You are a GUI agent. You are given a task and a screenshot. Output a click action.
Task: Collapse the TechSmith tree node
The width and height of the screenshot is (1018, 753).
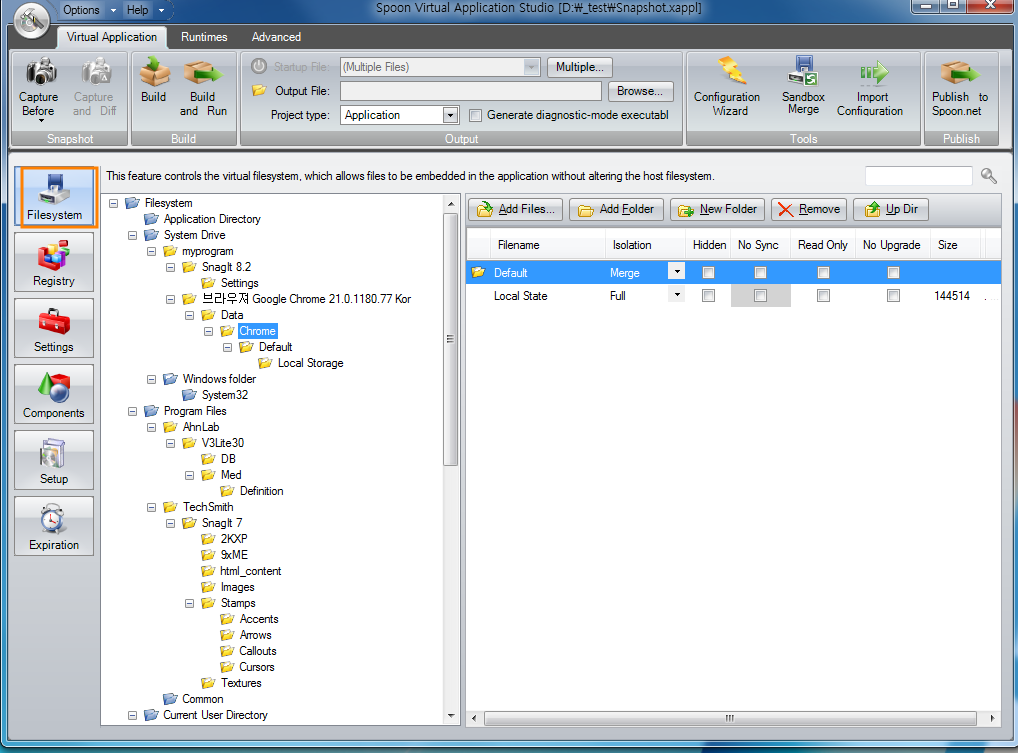pos(151,506)
